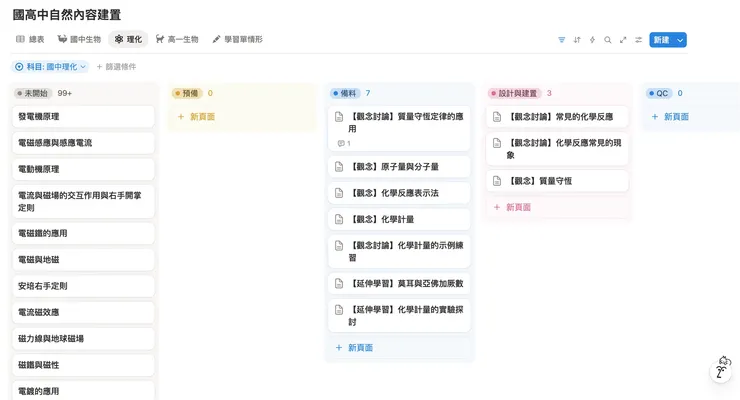Click page icon of 常見的化學反應 card
This screenshot has height=400, width=740.
click(x=497, y=117)
